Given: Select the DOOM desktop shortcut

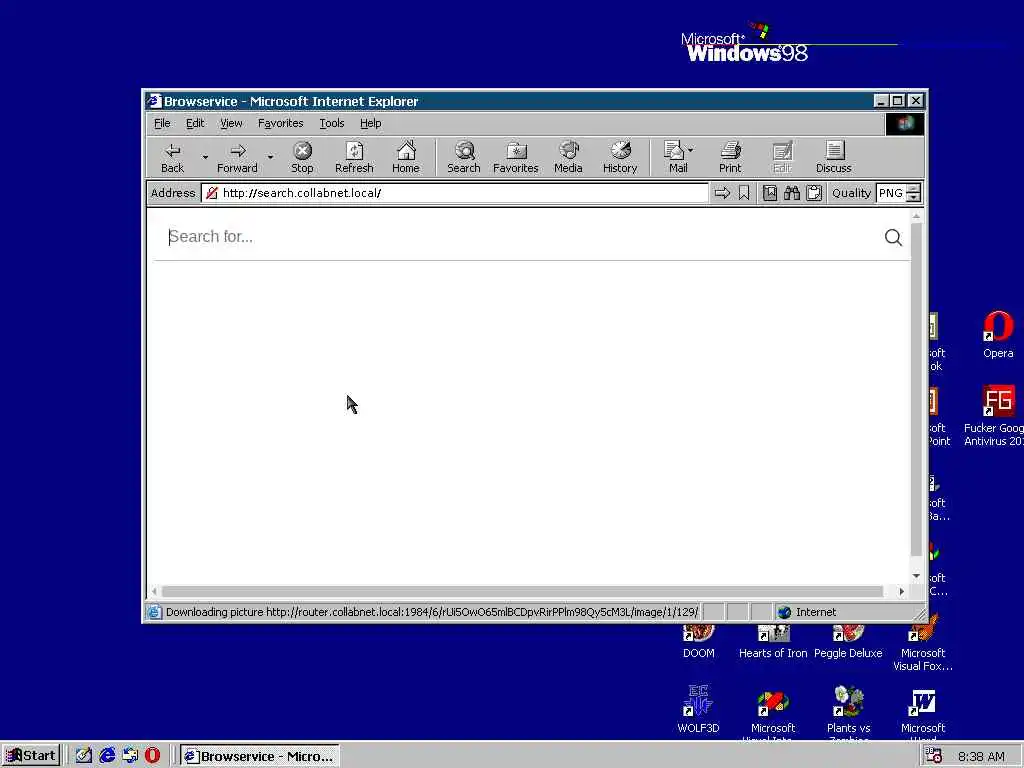Looking at the screenshot, I should 698,641.
